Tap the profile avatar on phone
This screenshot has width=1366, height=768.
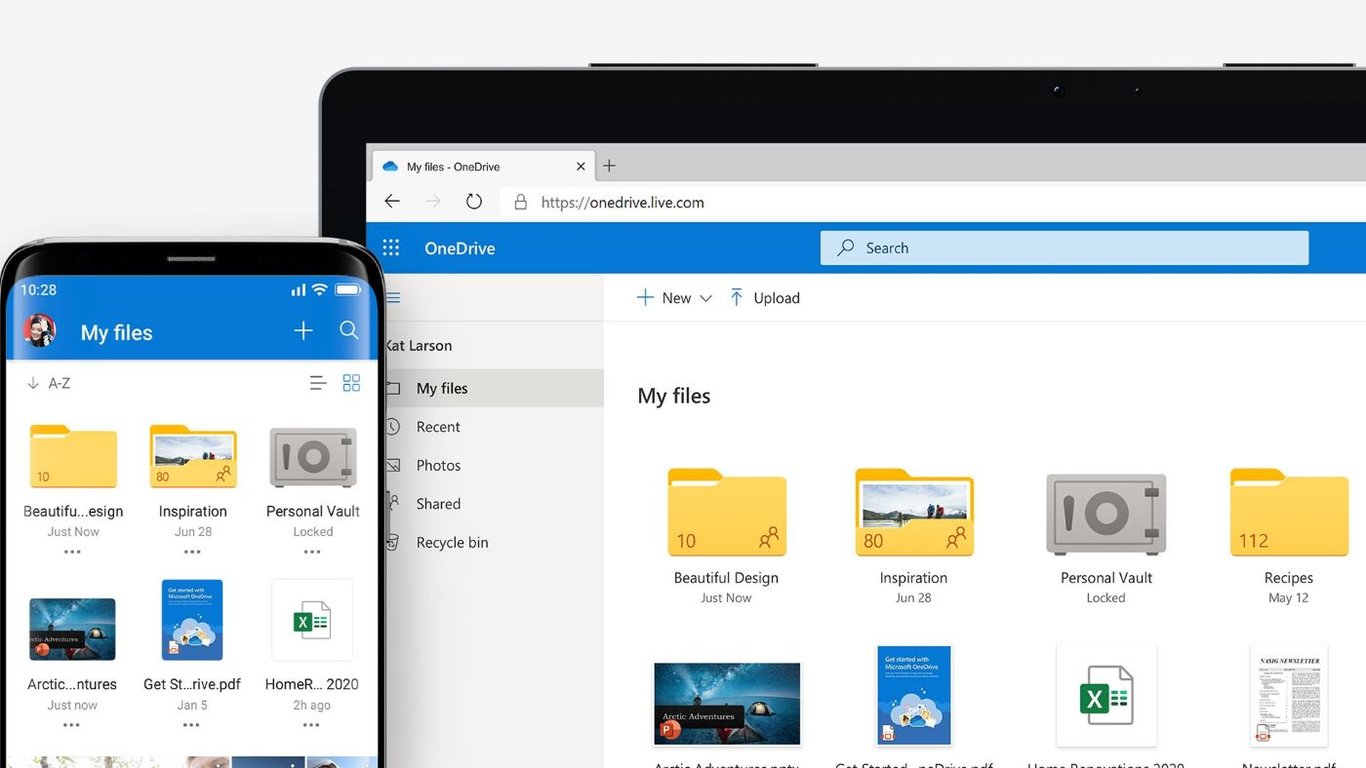tap(40, 331)
